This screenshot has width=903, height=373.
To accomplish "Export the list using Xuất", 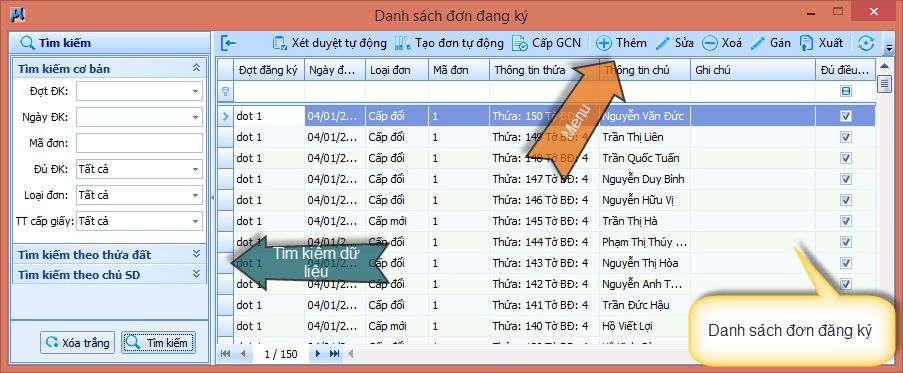I will 807,43.
